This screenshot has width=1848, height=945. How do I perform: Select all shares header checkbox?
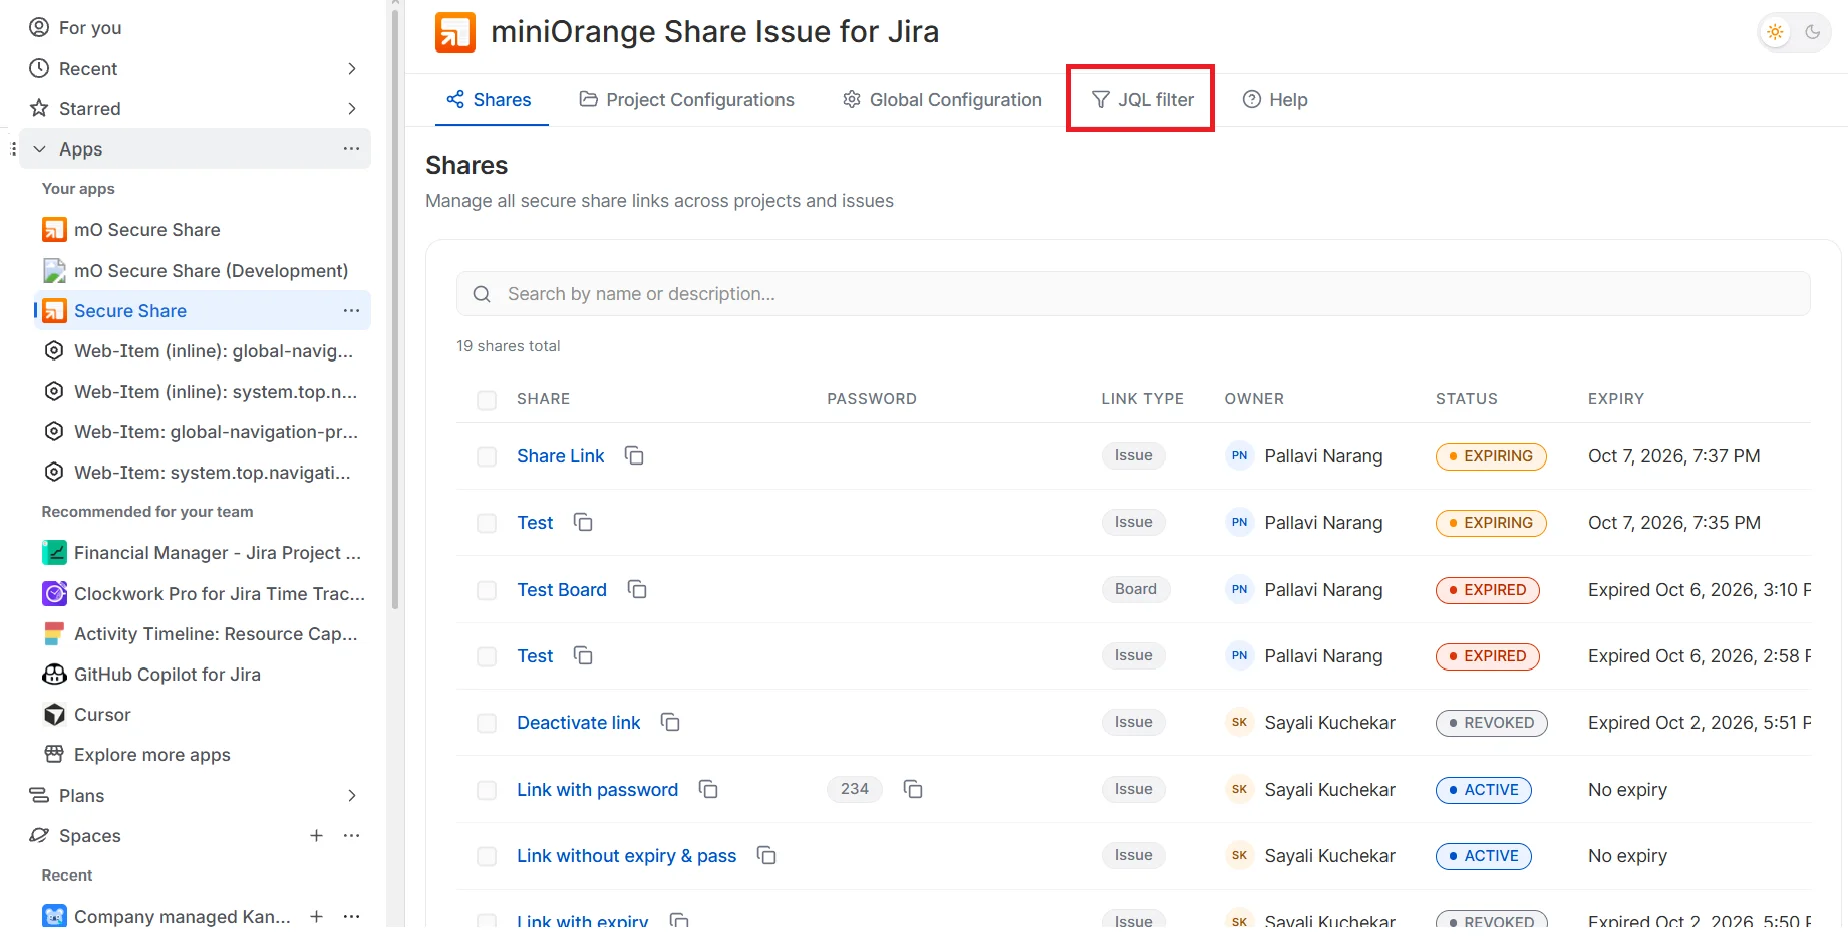coord(487,400)
